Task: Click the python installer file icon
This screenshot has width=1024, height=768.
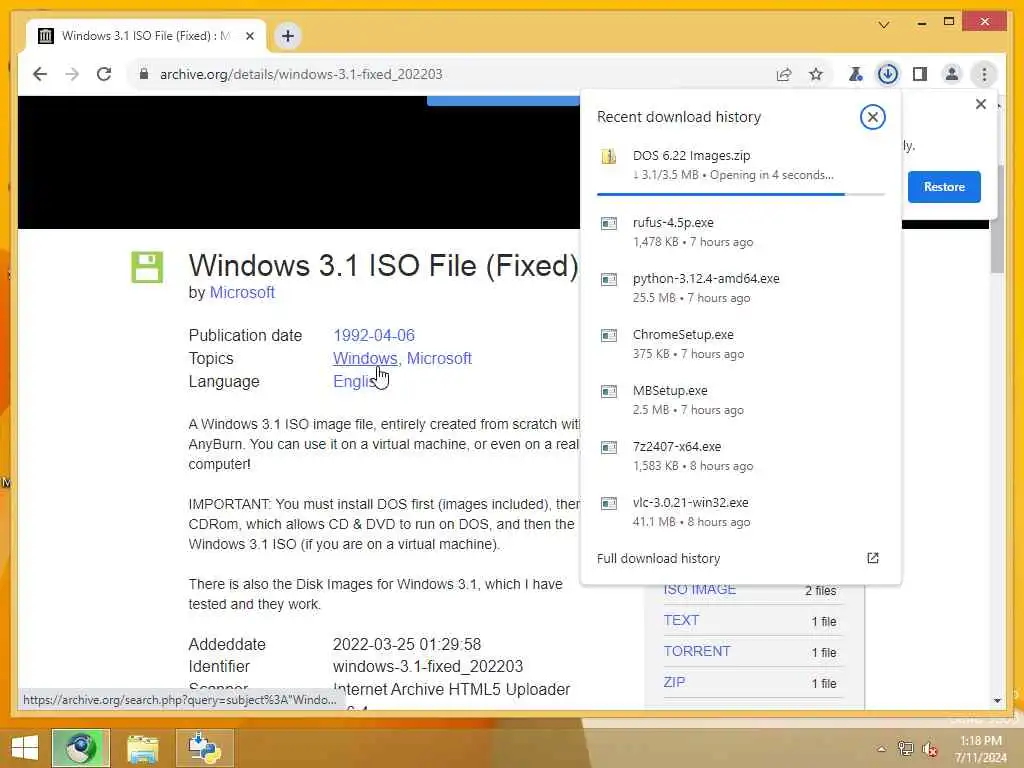Action: coord(609,280)
